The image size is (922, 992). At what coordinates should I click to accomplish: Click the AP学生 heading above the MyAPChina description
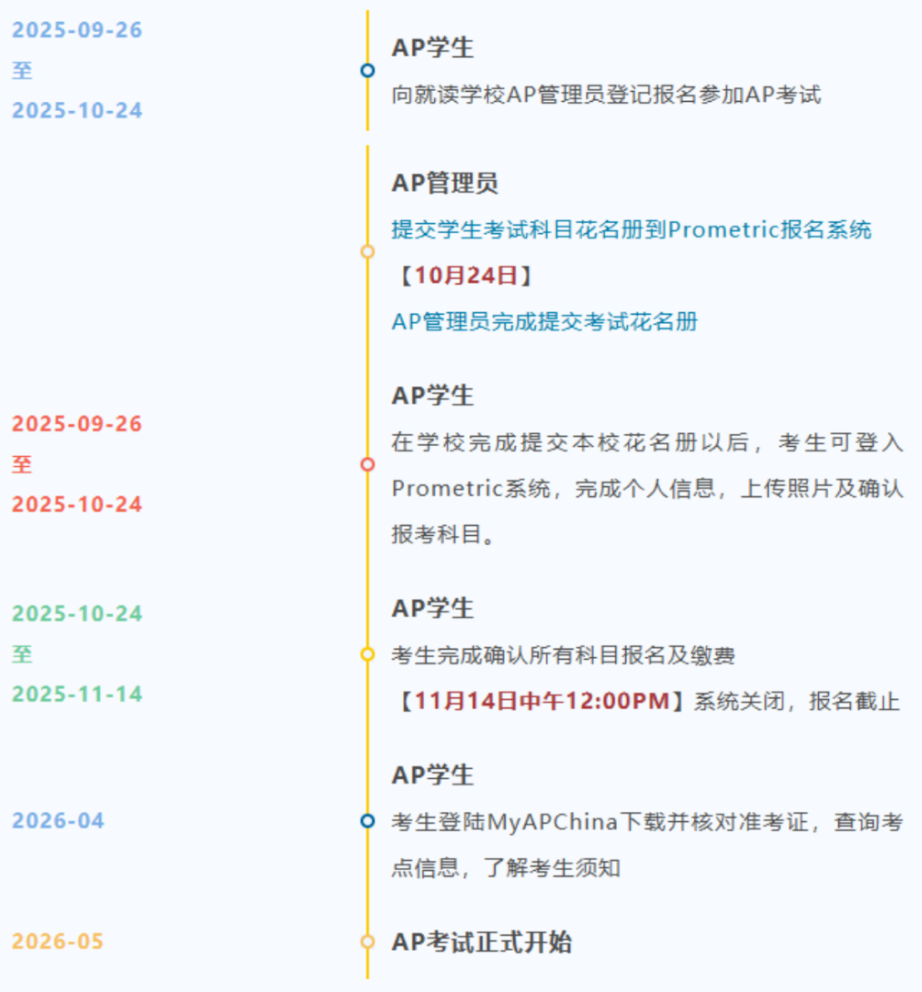432,775
